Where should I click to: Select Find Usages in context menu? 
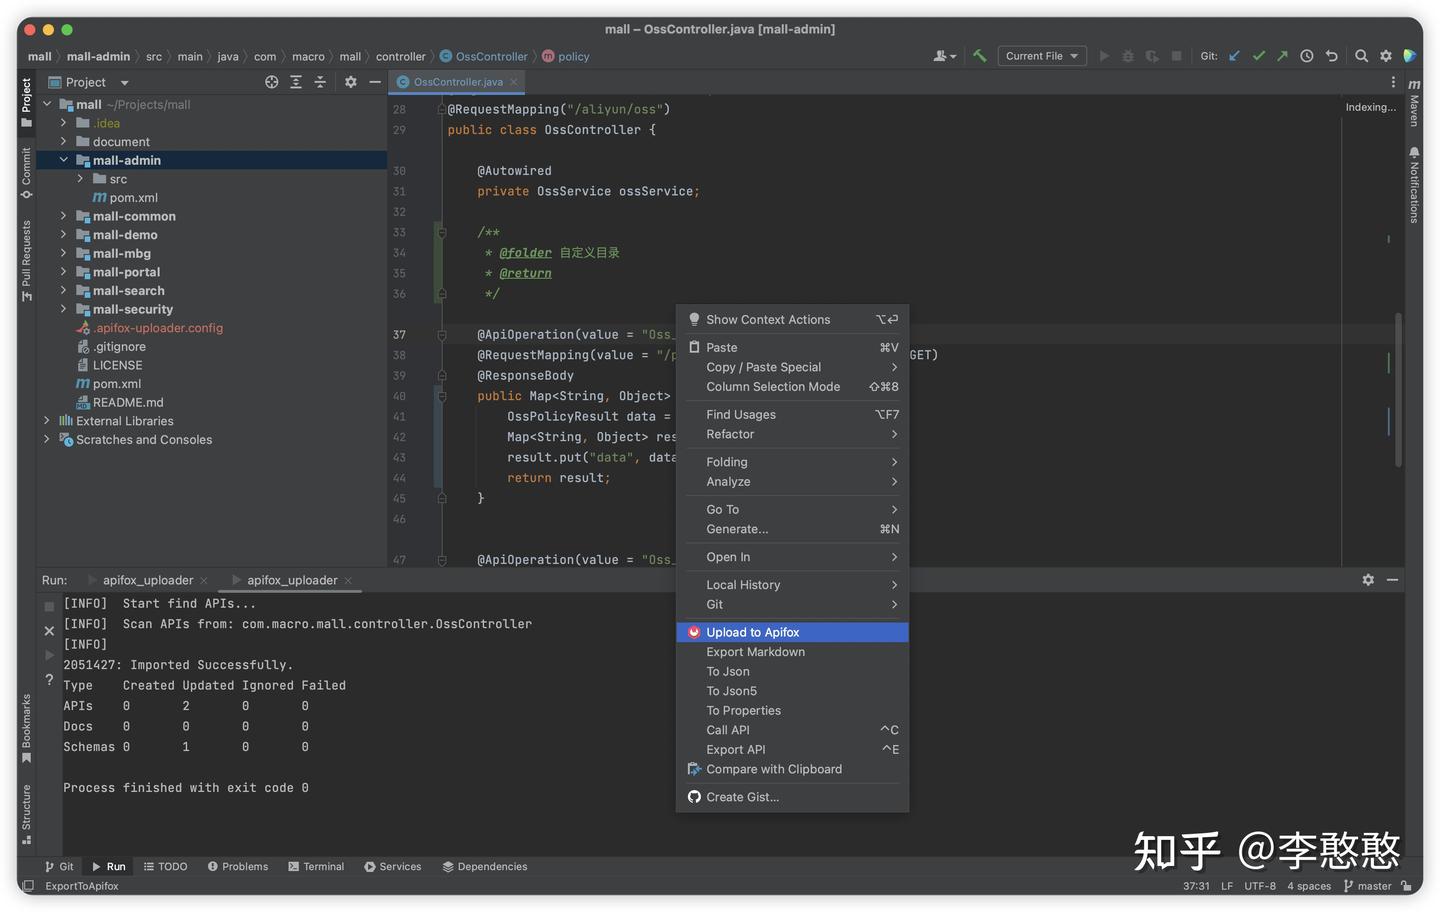pyautogui.click(x=792, y=414)
